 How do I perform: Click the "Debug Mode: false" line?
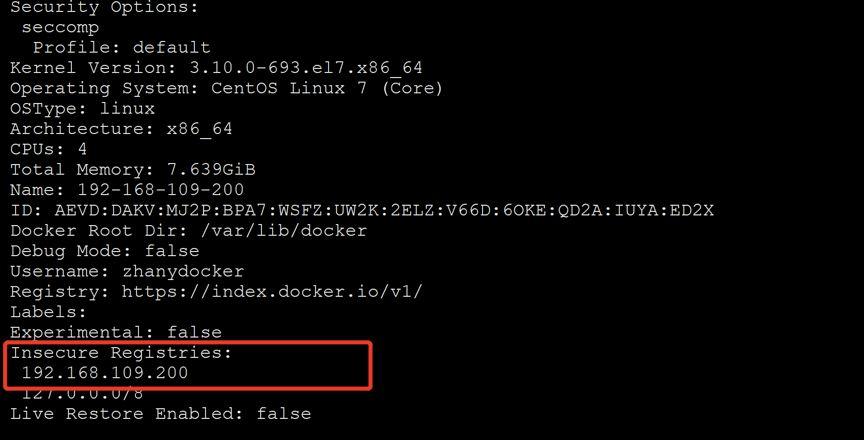104,250
